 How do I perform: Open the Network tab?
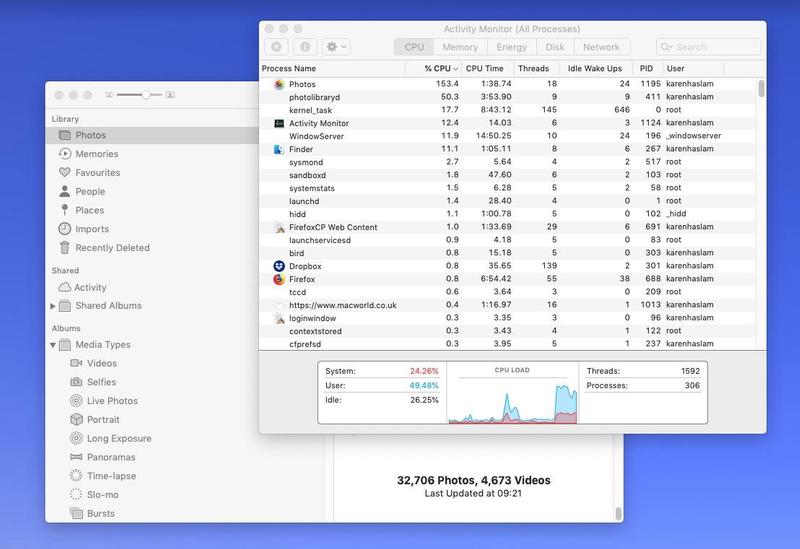point(601,47)
